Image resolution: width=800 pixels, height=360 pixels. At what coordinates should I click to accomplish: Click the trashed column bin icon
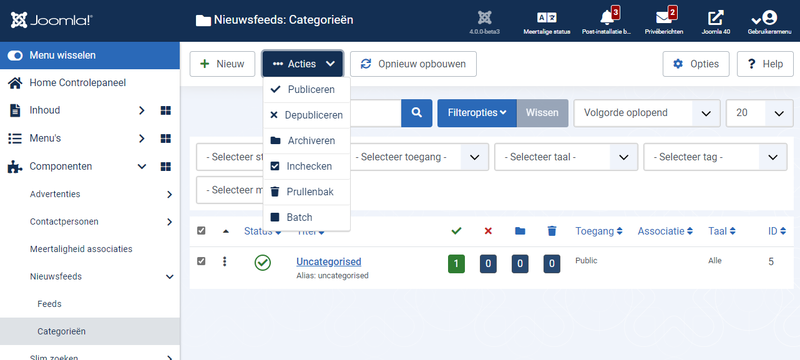click(552, 231)
